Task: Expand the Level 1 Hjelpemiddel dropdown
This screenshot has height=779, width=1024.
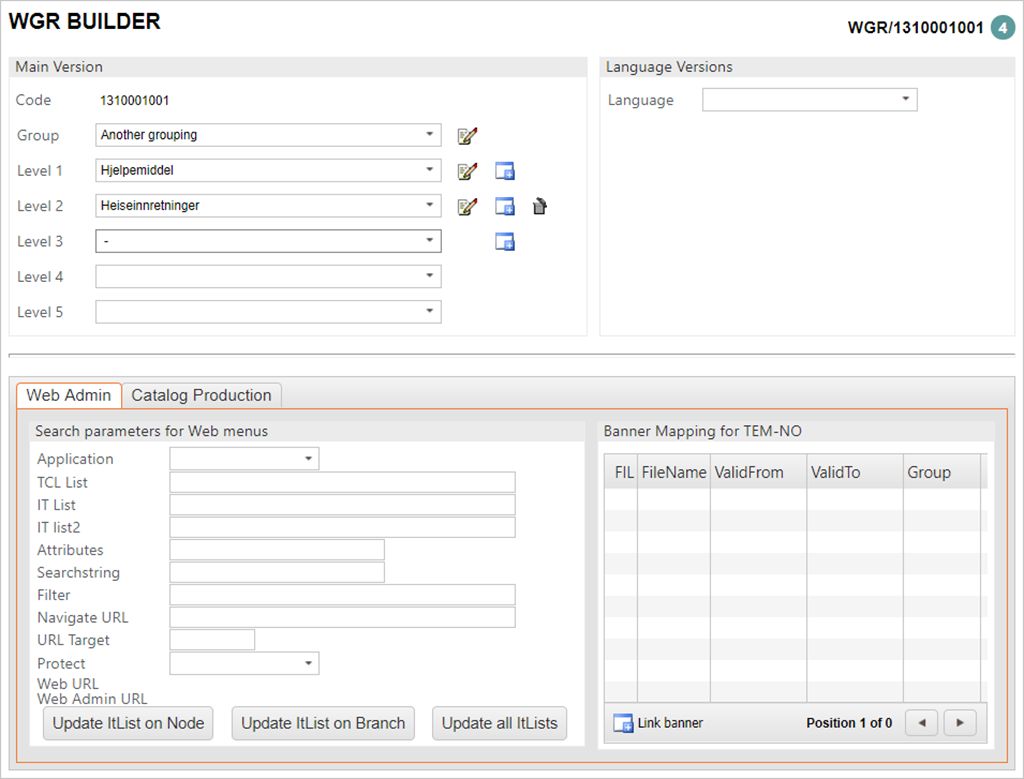Action: tap(429, 171)
